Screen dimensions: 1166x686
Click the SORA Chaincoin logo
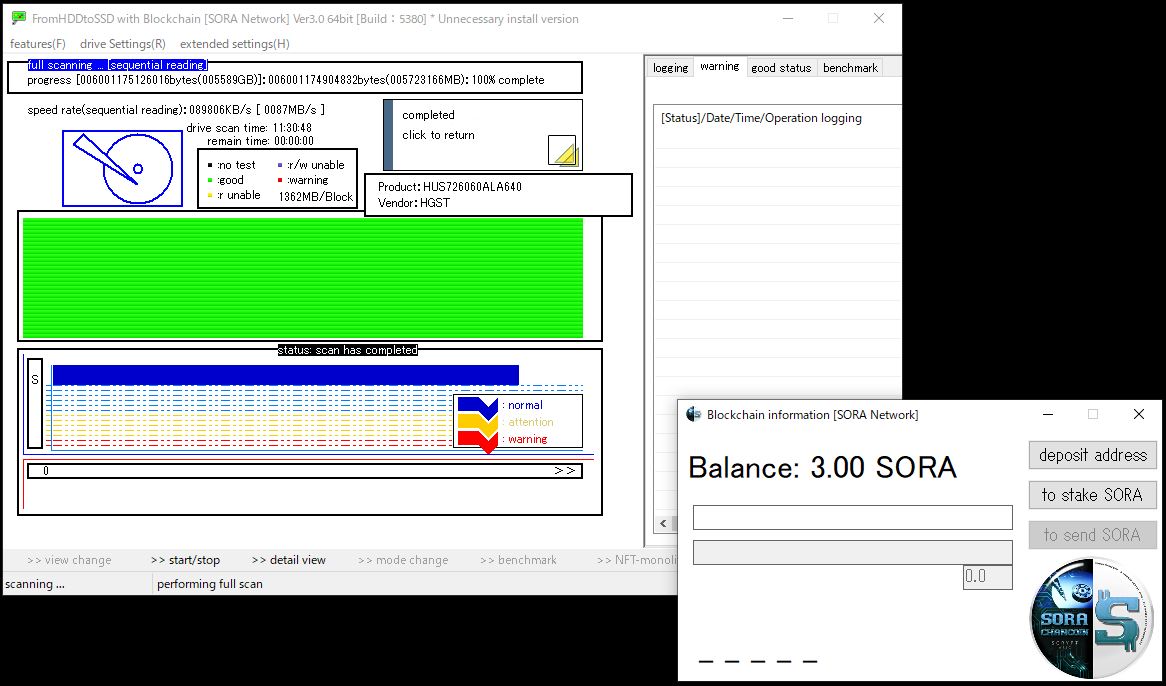[1092, 618]
